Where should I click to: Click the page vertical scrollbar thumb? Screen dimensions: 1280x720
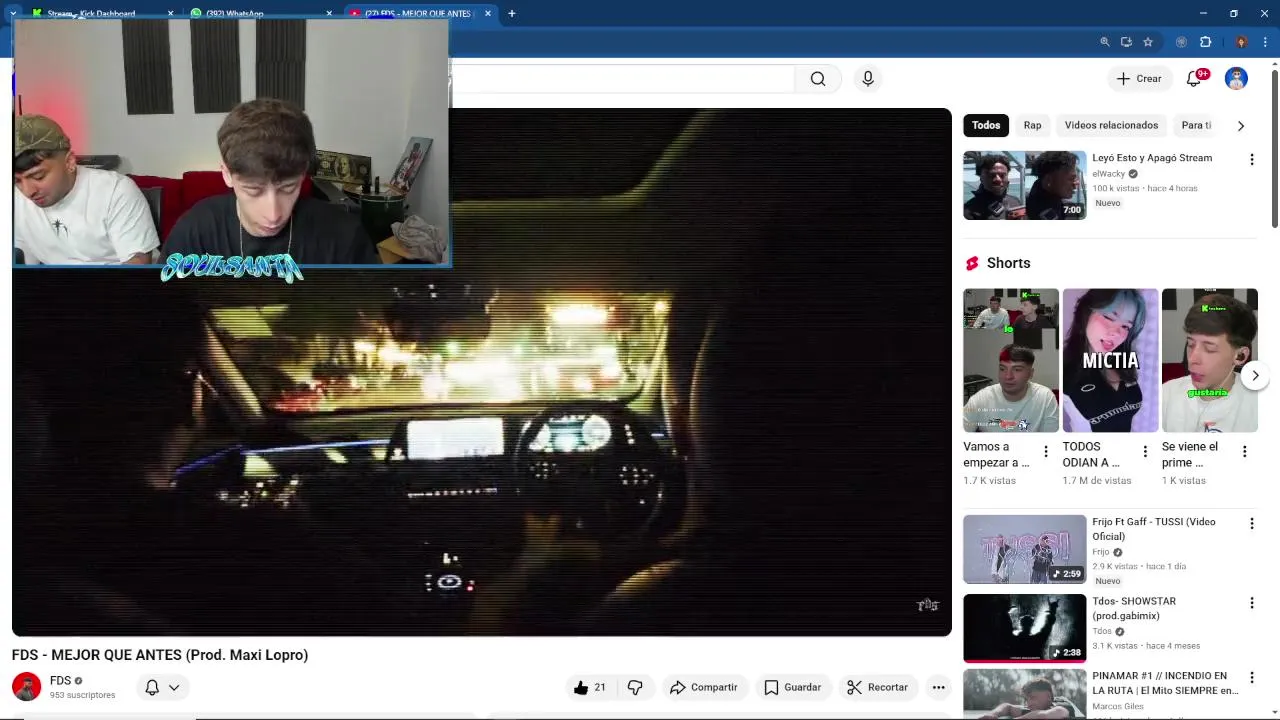pos(1274,148)
